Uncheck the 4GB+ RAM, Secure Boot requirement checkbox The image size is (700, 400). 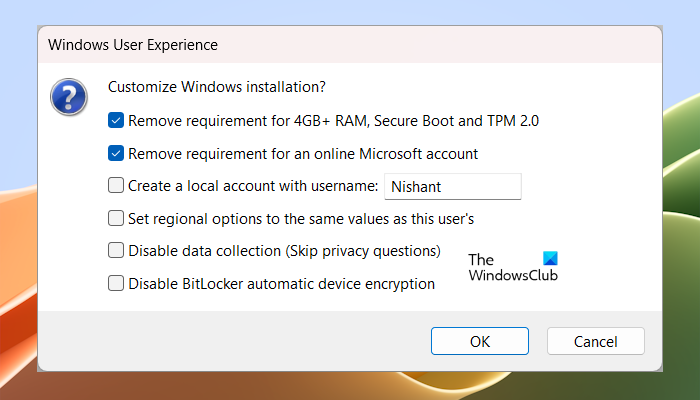pyautogui.click(x=116, y=121)
